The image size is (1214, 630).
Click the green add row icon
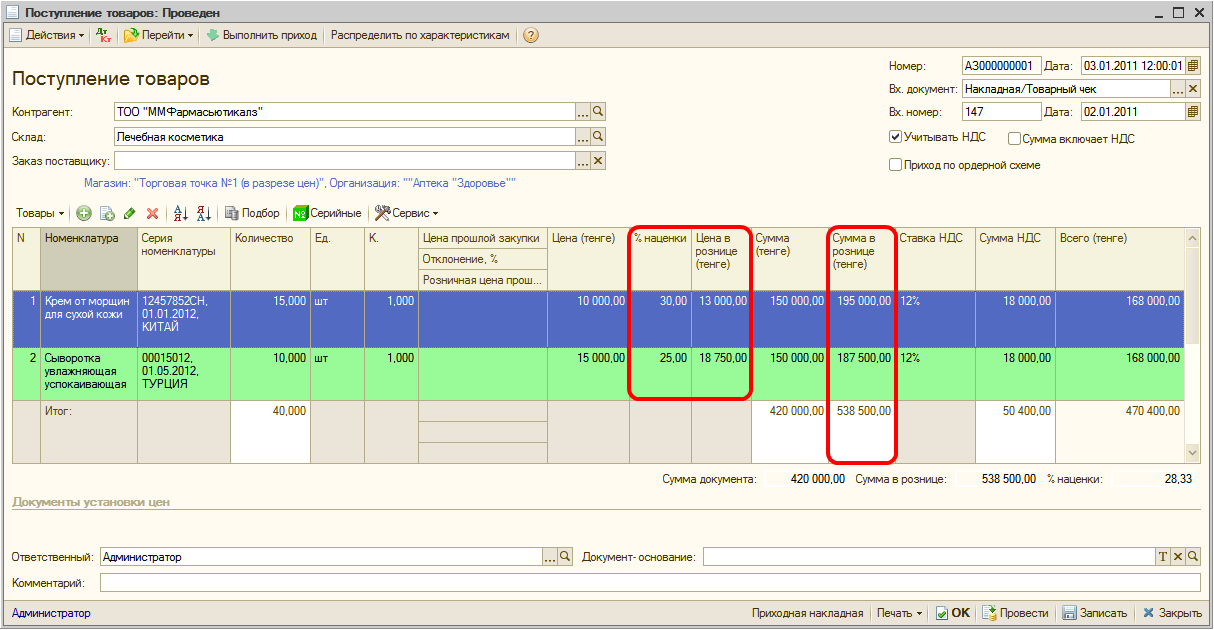click(84, 213)
